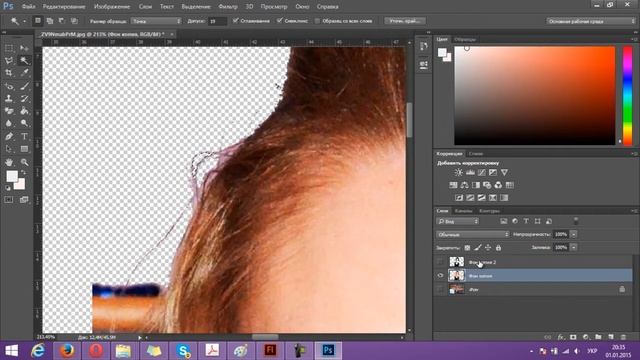Select the Zoom tool
This screenshot has width=640, height=360.
24,162
